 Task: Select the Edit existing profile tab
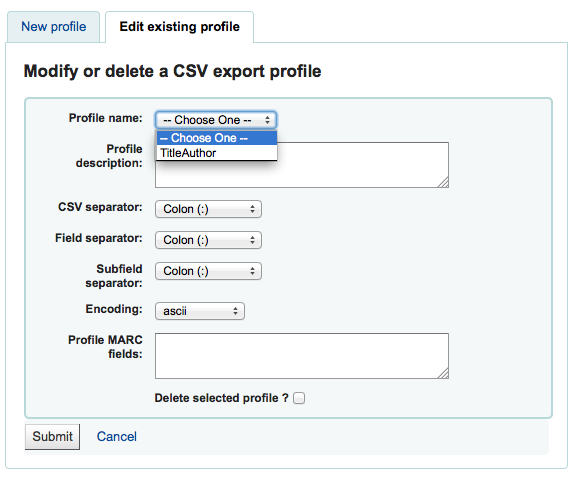[x=179, y=27]
